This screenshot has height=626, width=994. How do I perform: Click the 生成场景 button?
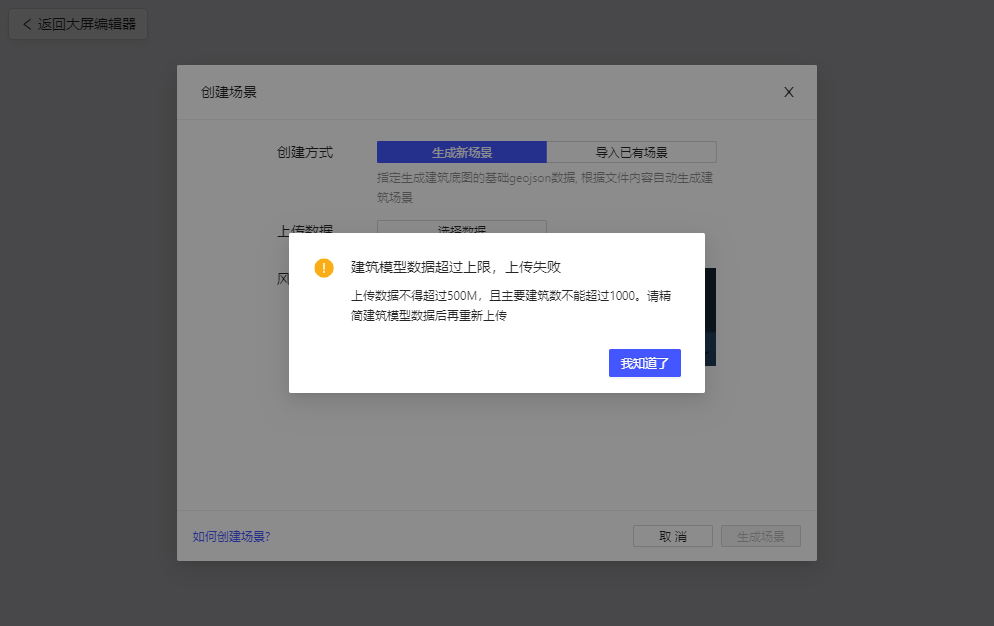[x=761, y=536]
